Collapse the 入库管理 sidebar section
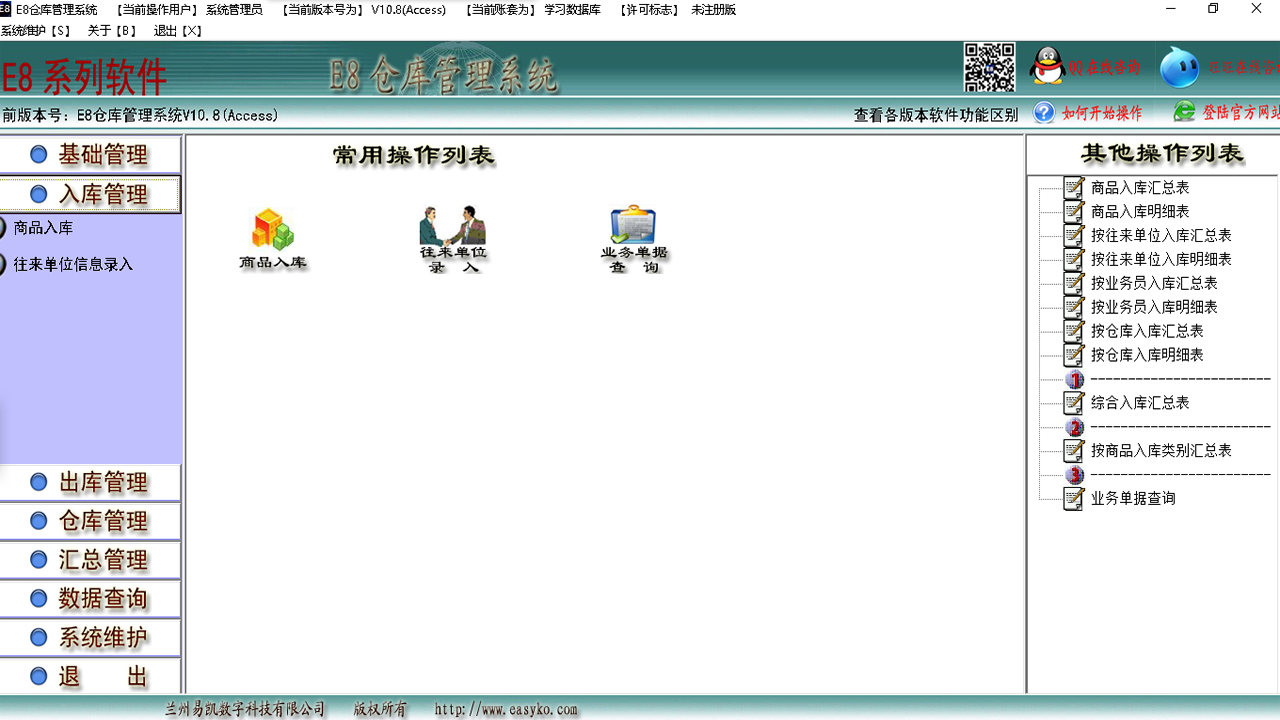 [90, 194]
